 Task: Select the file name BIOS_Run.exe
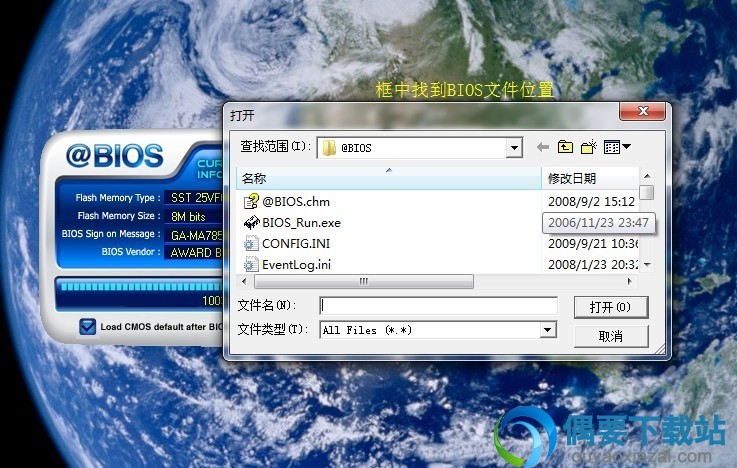301,223
